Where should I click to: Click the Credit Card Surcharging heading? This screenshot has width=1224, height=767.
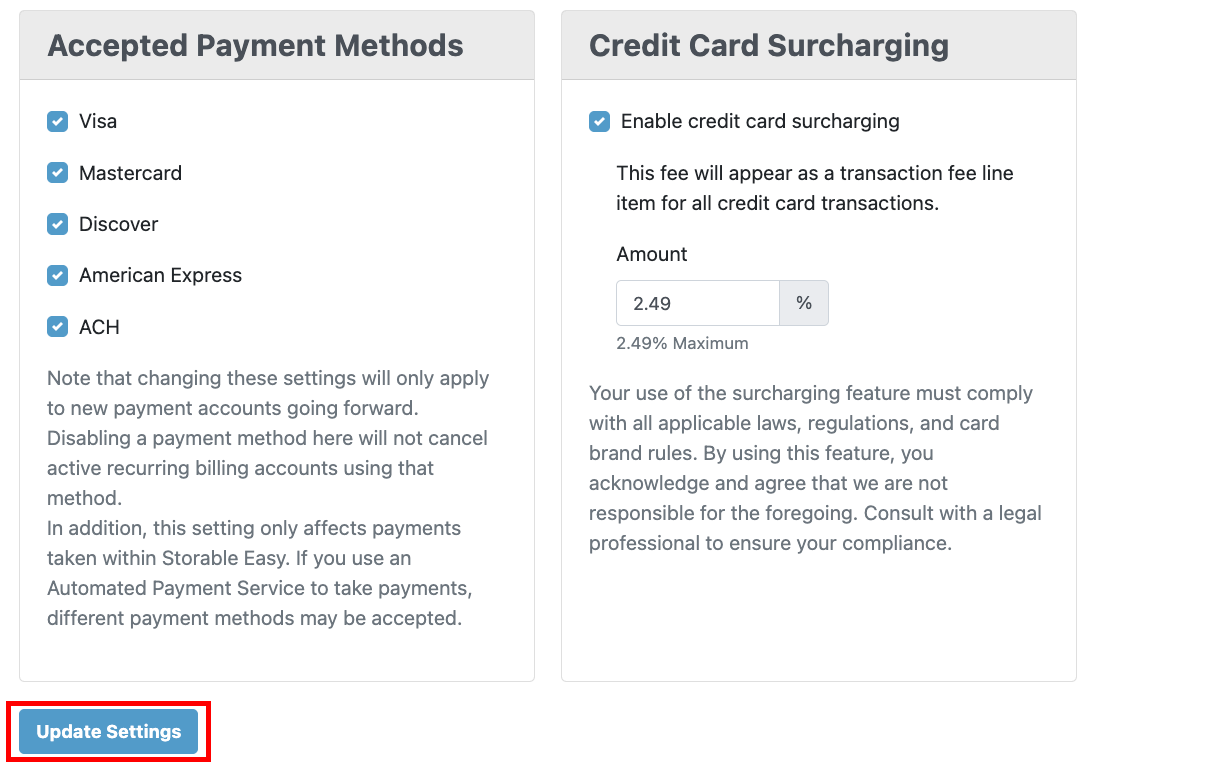click(768, 45)
